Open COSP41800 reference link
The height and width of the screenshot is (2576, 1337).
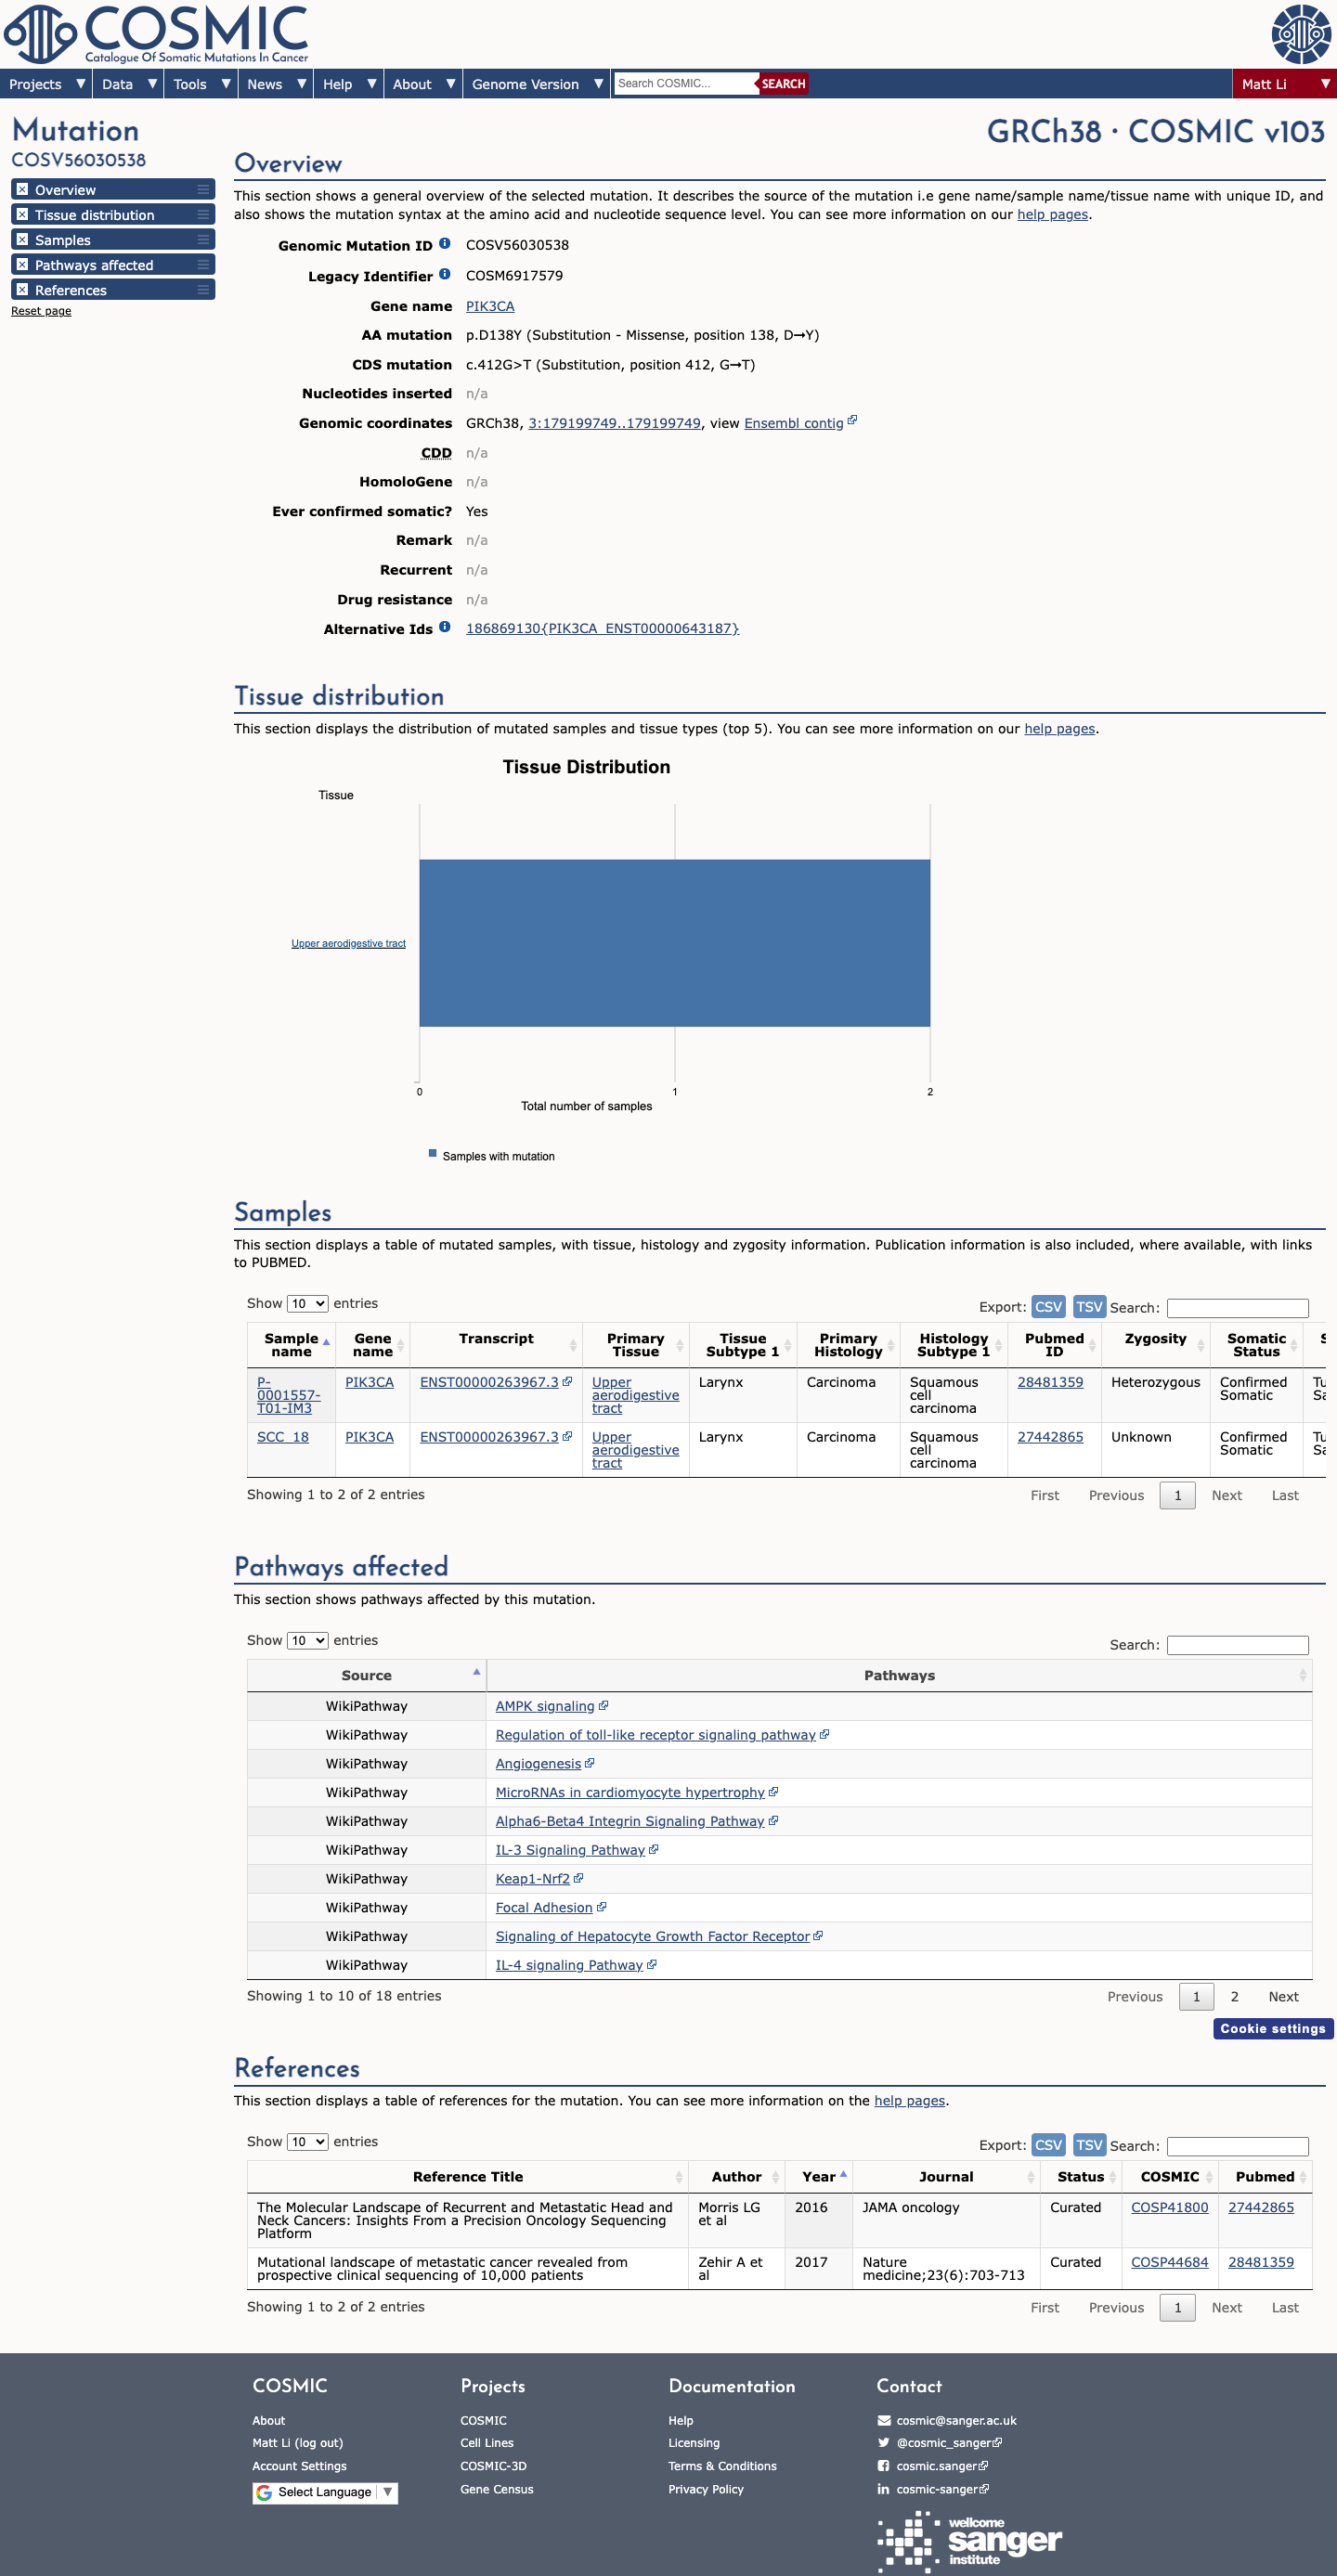pyautogui.click(x=1169, y=2207)
